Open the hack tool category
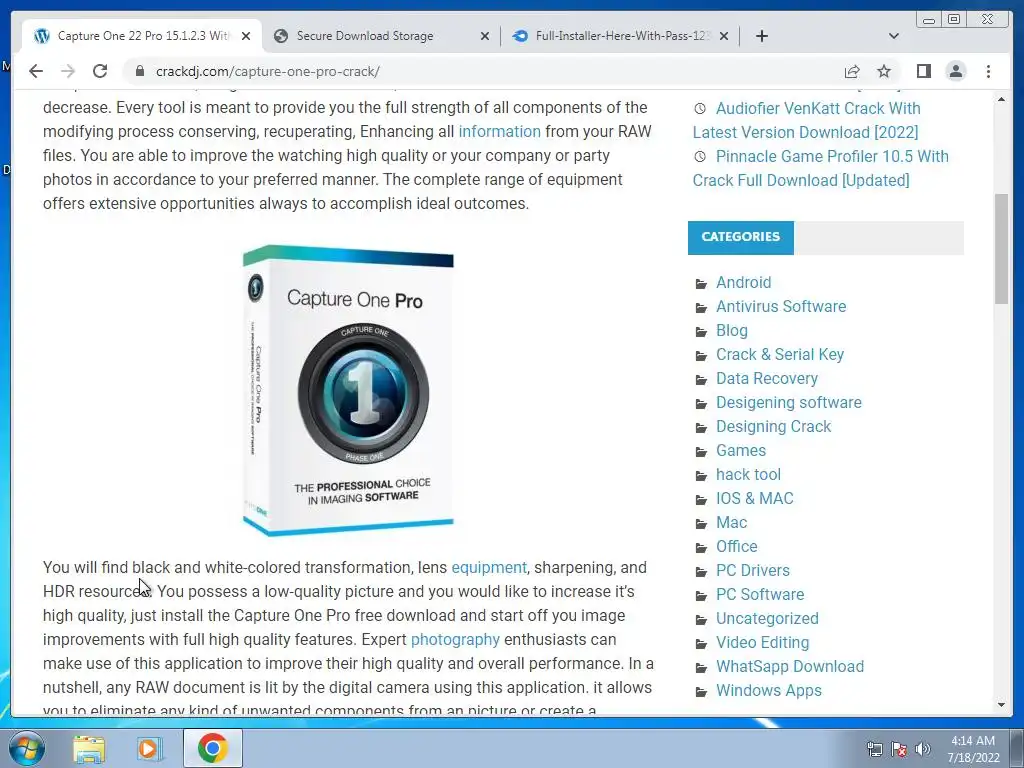1024x768 pixels. [748, 474]
